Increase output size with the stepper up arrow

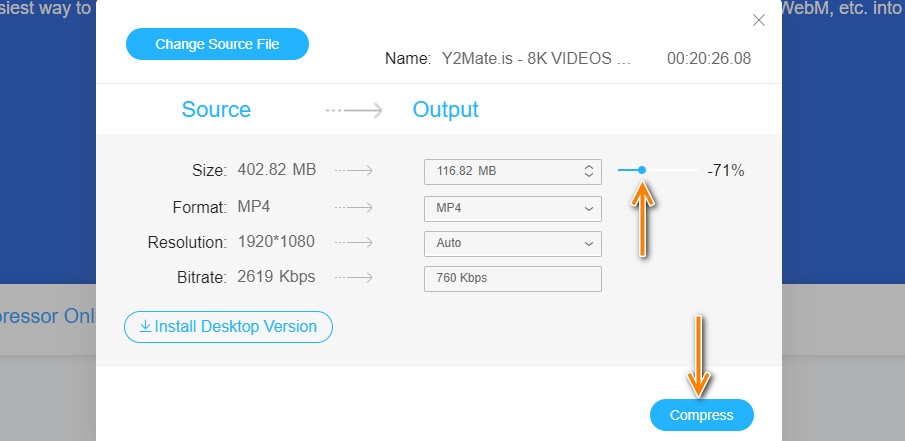coord(588,167)
